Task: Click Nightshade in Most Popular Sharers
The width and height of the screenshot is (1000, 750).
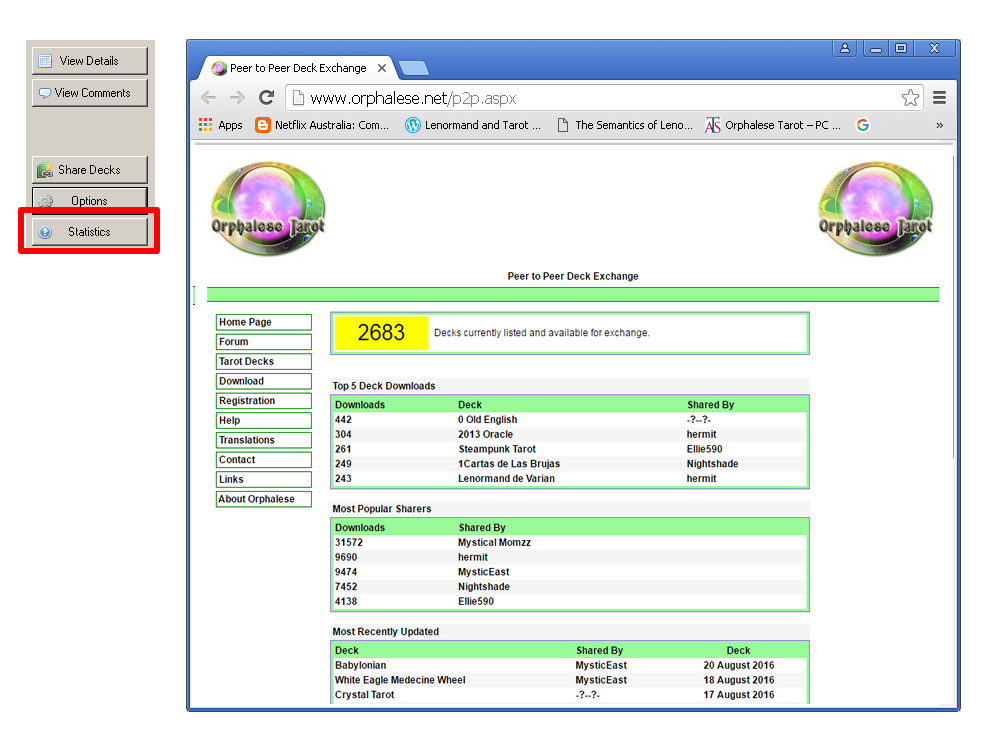Action: (x=483, y=587)
